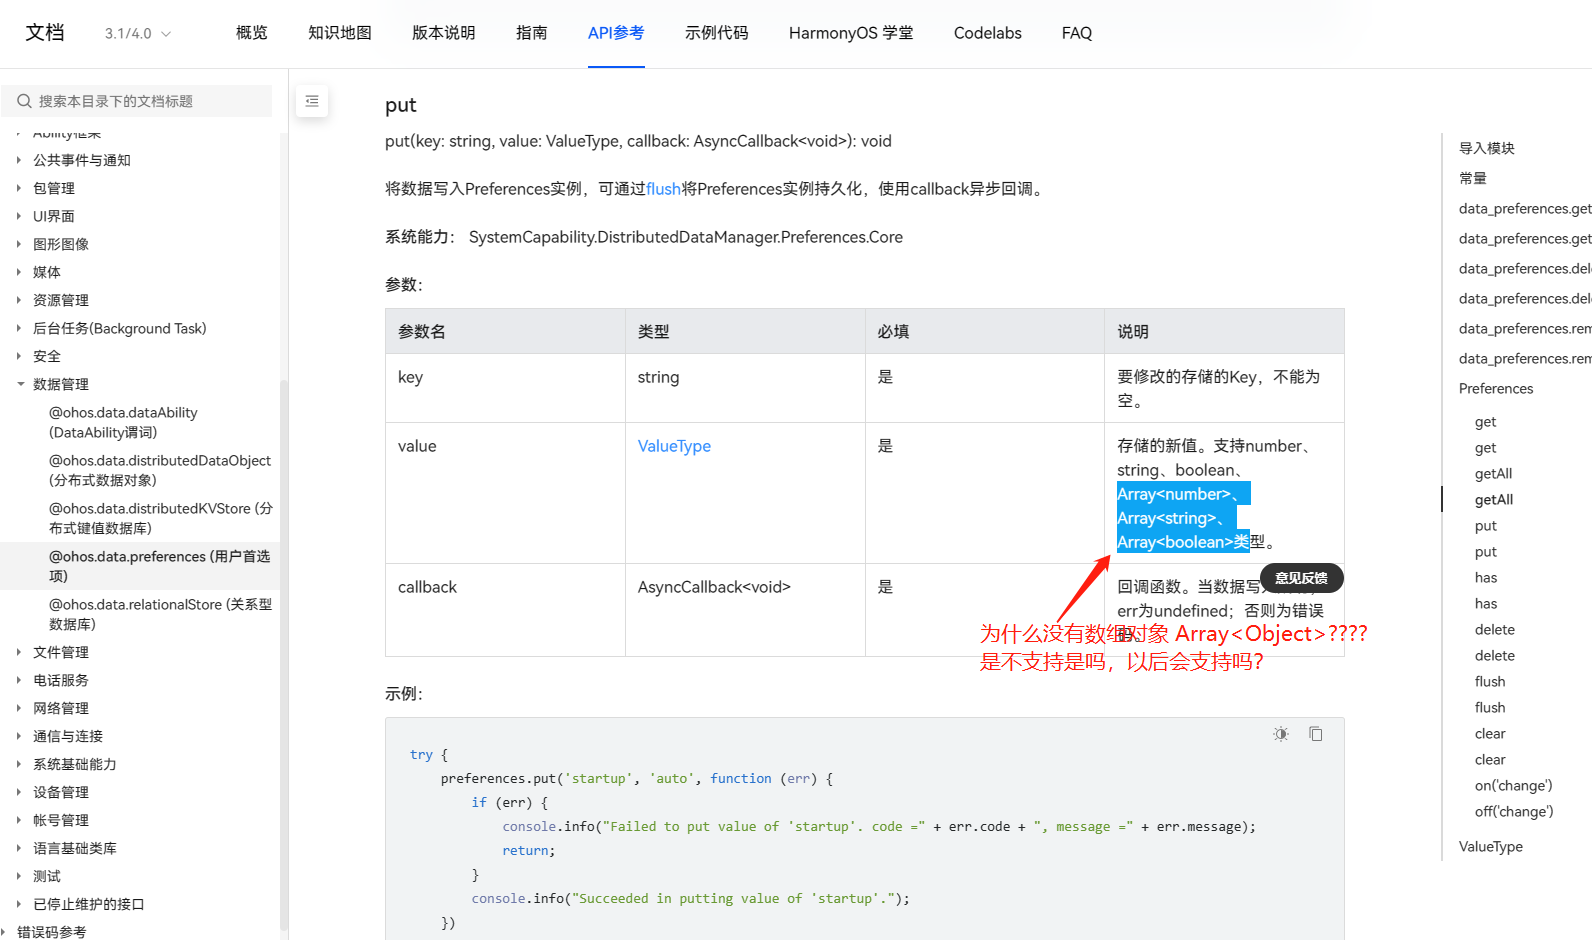Toggle the sidebar collapse icon
1592x940 pixels.
point(312,101)
